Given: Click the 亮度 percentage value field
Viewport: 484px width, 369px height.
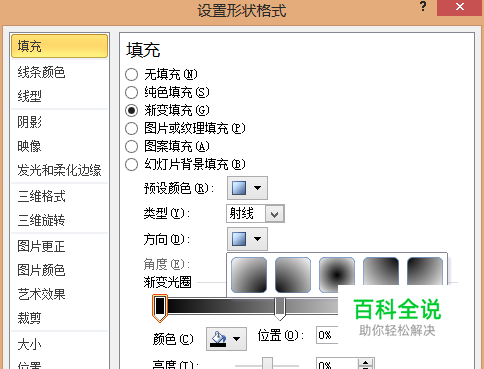Looking at the screenshot, I should [x=337, y=364].
